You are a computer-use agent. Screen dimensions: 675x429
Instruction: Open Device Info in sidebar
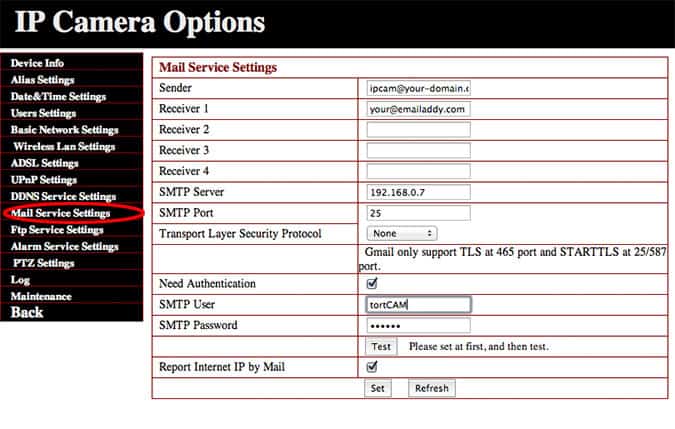pos(37,63)
